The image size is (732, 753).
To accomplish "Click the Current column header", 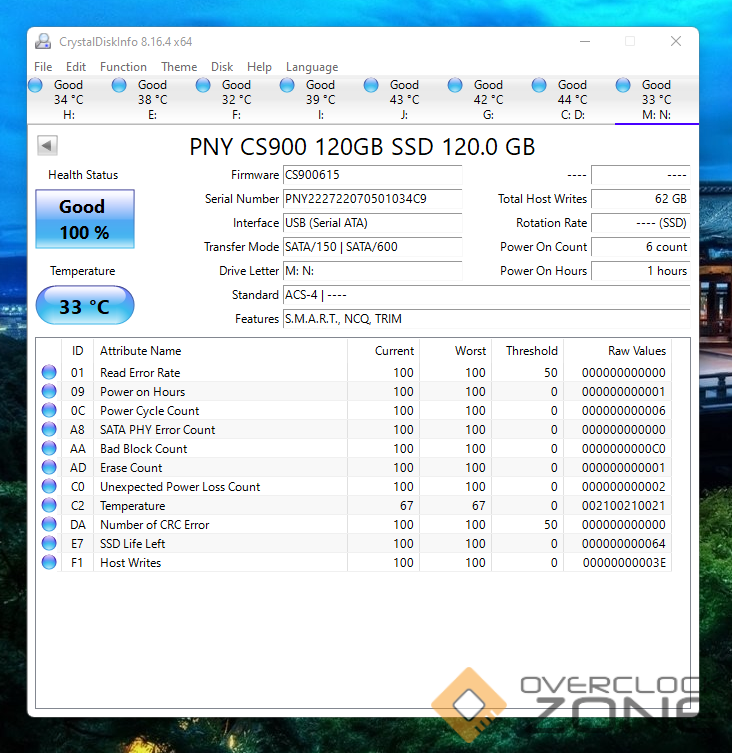I will click(x=383, y=351).
